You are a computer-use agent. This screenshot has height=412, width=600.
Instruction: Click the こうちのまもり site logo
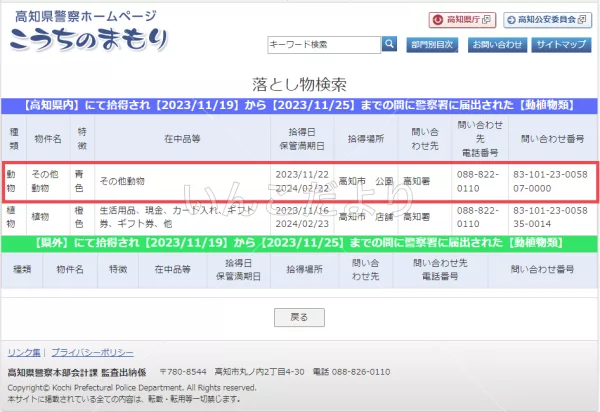[x=88, y=40]
